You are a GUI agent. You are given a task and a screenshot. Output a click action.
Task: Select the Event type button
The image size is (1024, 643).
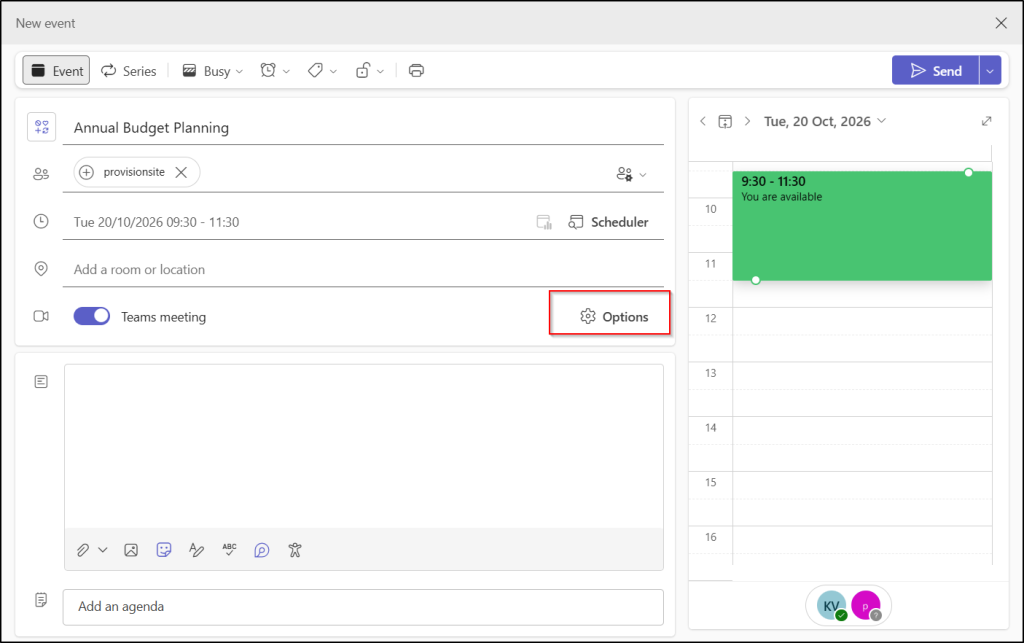[x=56, y=71]
